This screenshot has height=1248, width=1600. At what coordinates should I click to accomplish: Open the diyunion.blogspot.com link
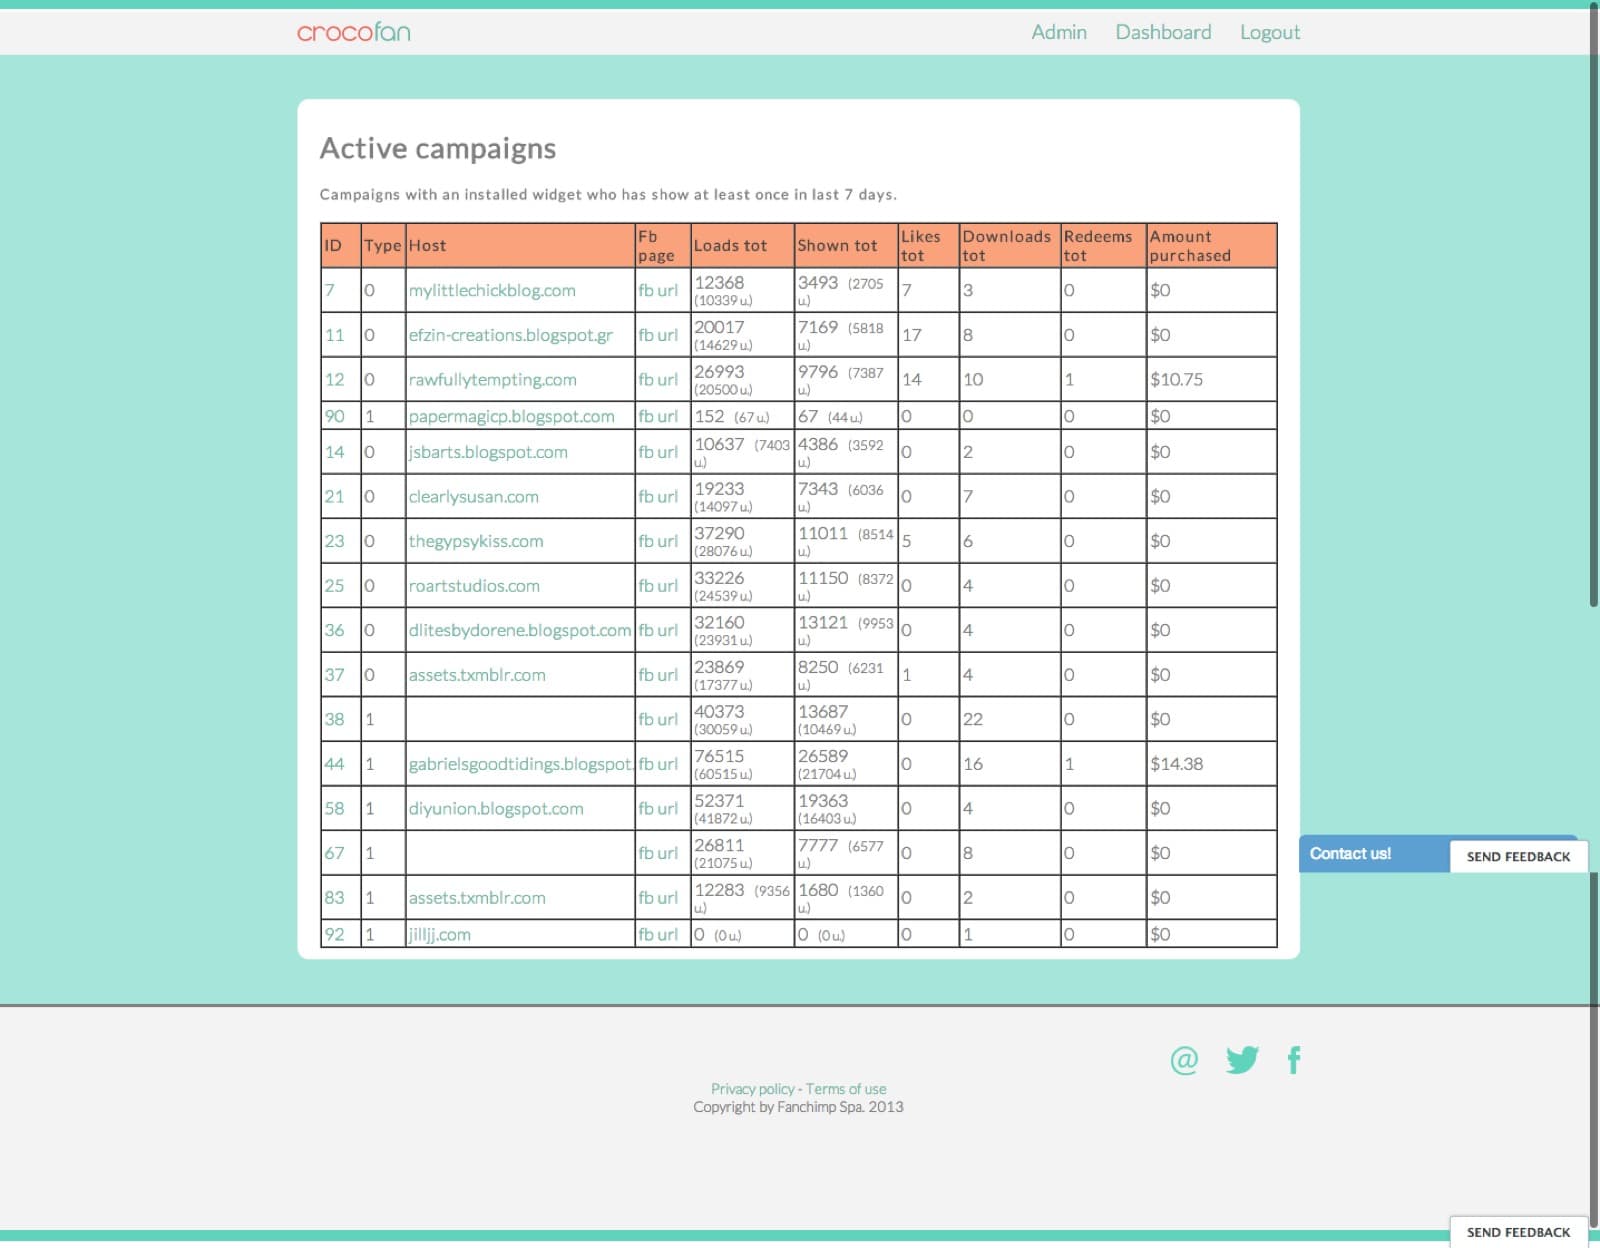[x=496, y=809]
